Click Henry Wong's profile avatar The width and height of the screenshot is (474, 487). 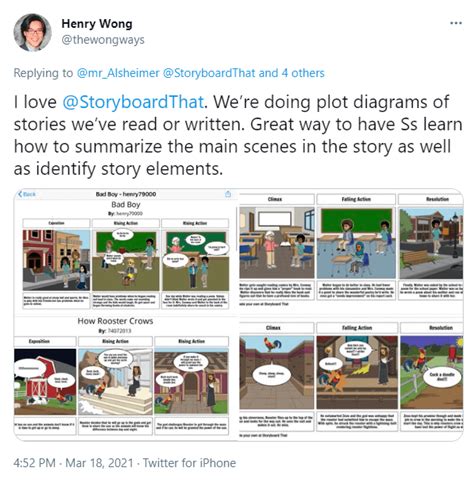[x=33, y=33]
